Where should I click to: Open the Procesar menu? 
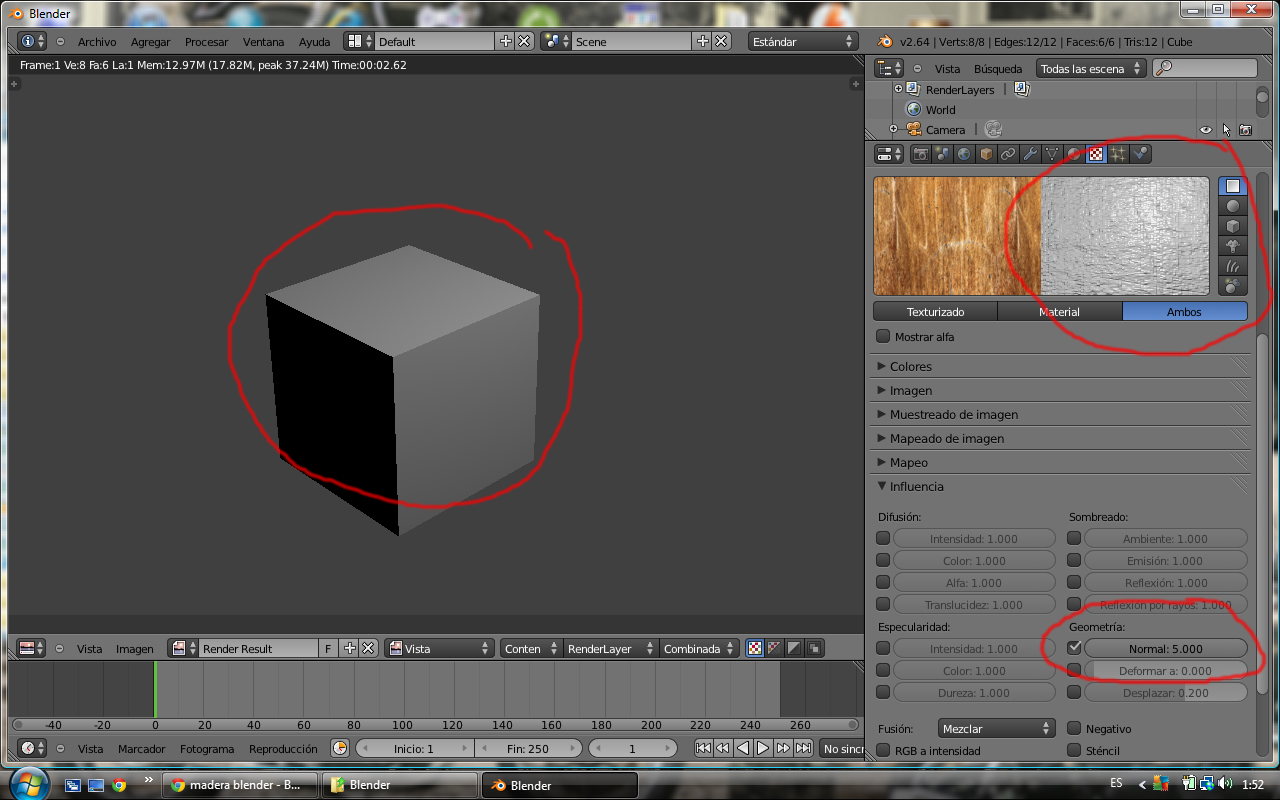[x=206, y=42]
